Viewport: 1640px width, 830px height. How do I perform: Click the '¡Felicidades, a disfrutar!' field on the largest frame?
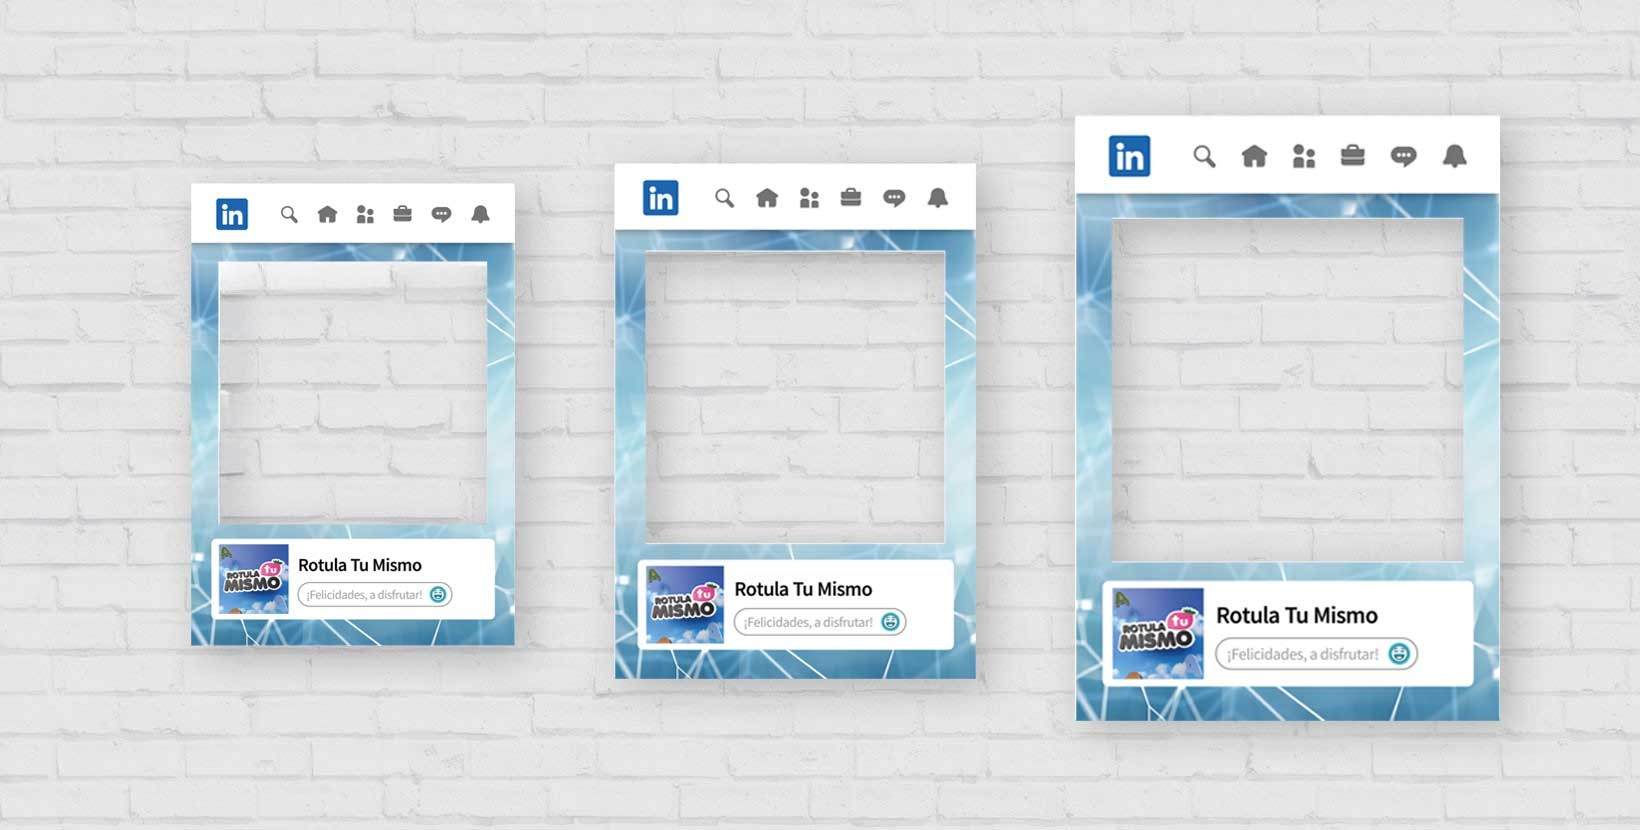[x=1302, y=654]
